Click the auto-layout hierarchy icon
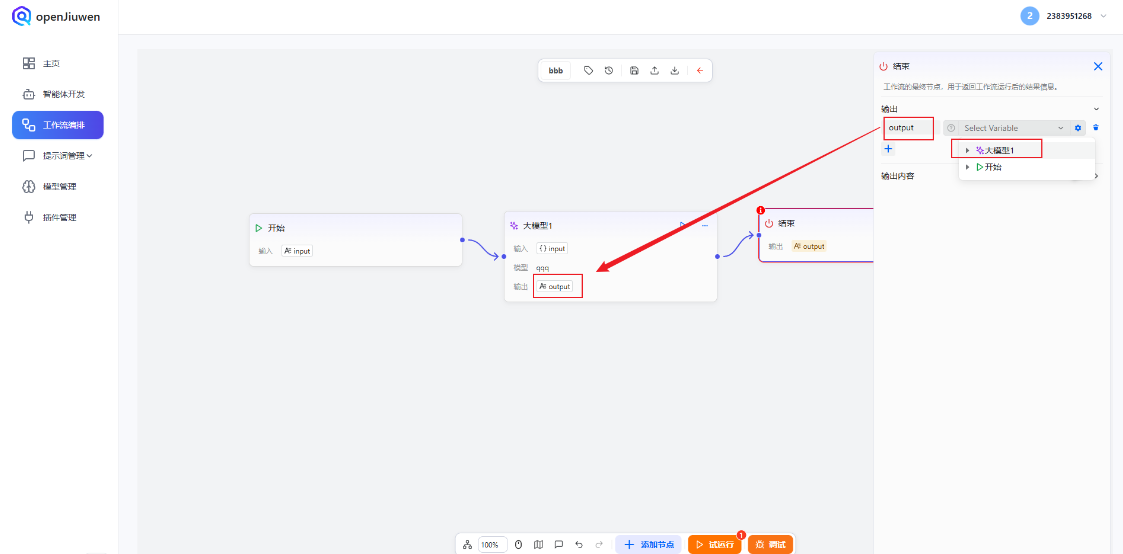Image resolution: width=1123 pixels, height=554 pixels. [x=468, y=545]
